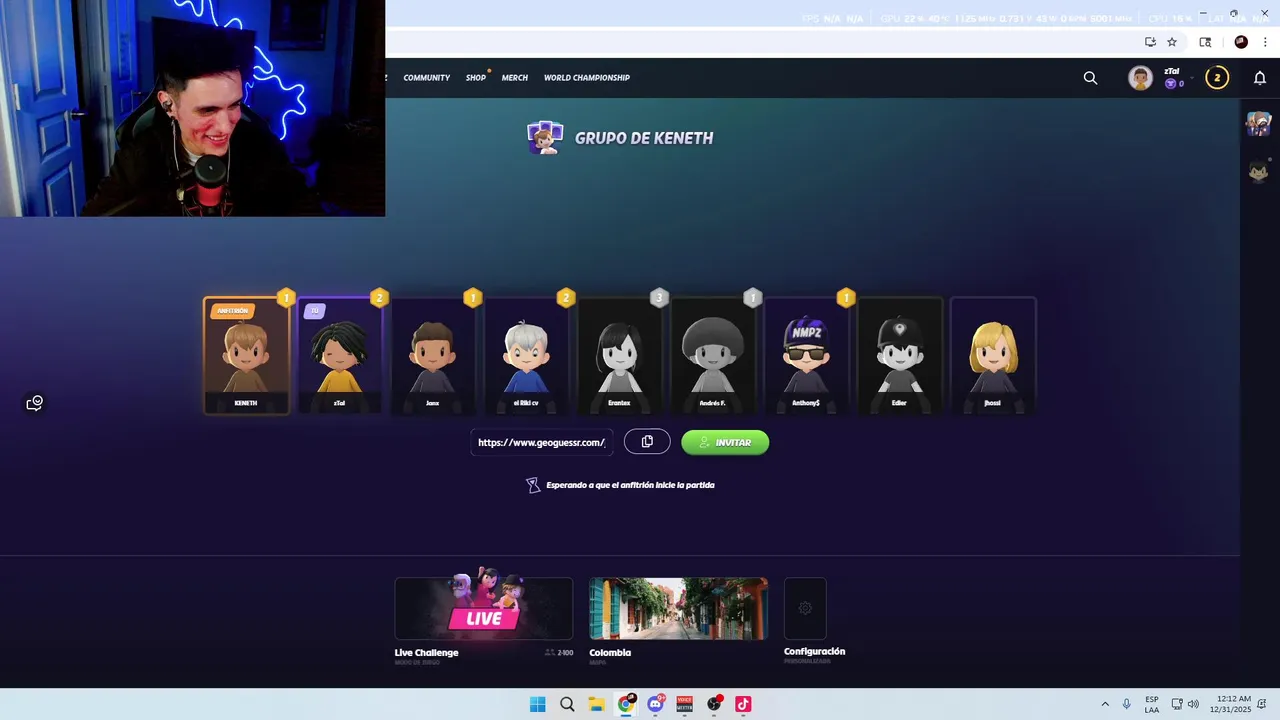Viewport: 1280px width, 720px height.
Task: Open the notifications bell
Action: (1260, 78)
